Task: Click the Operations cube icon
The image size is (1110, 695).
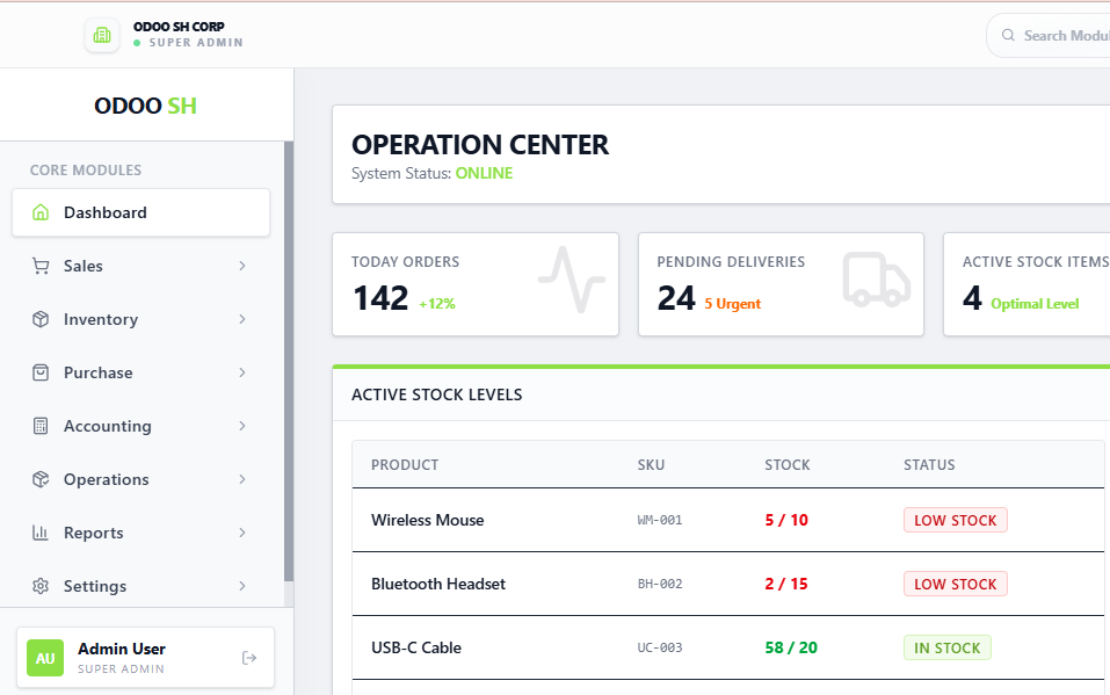Action: (x=40, y=479)
